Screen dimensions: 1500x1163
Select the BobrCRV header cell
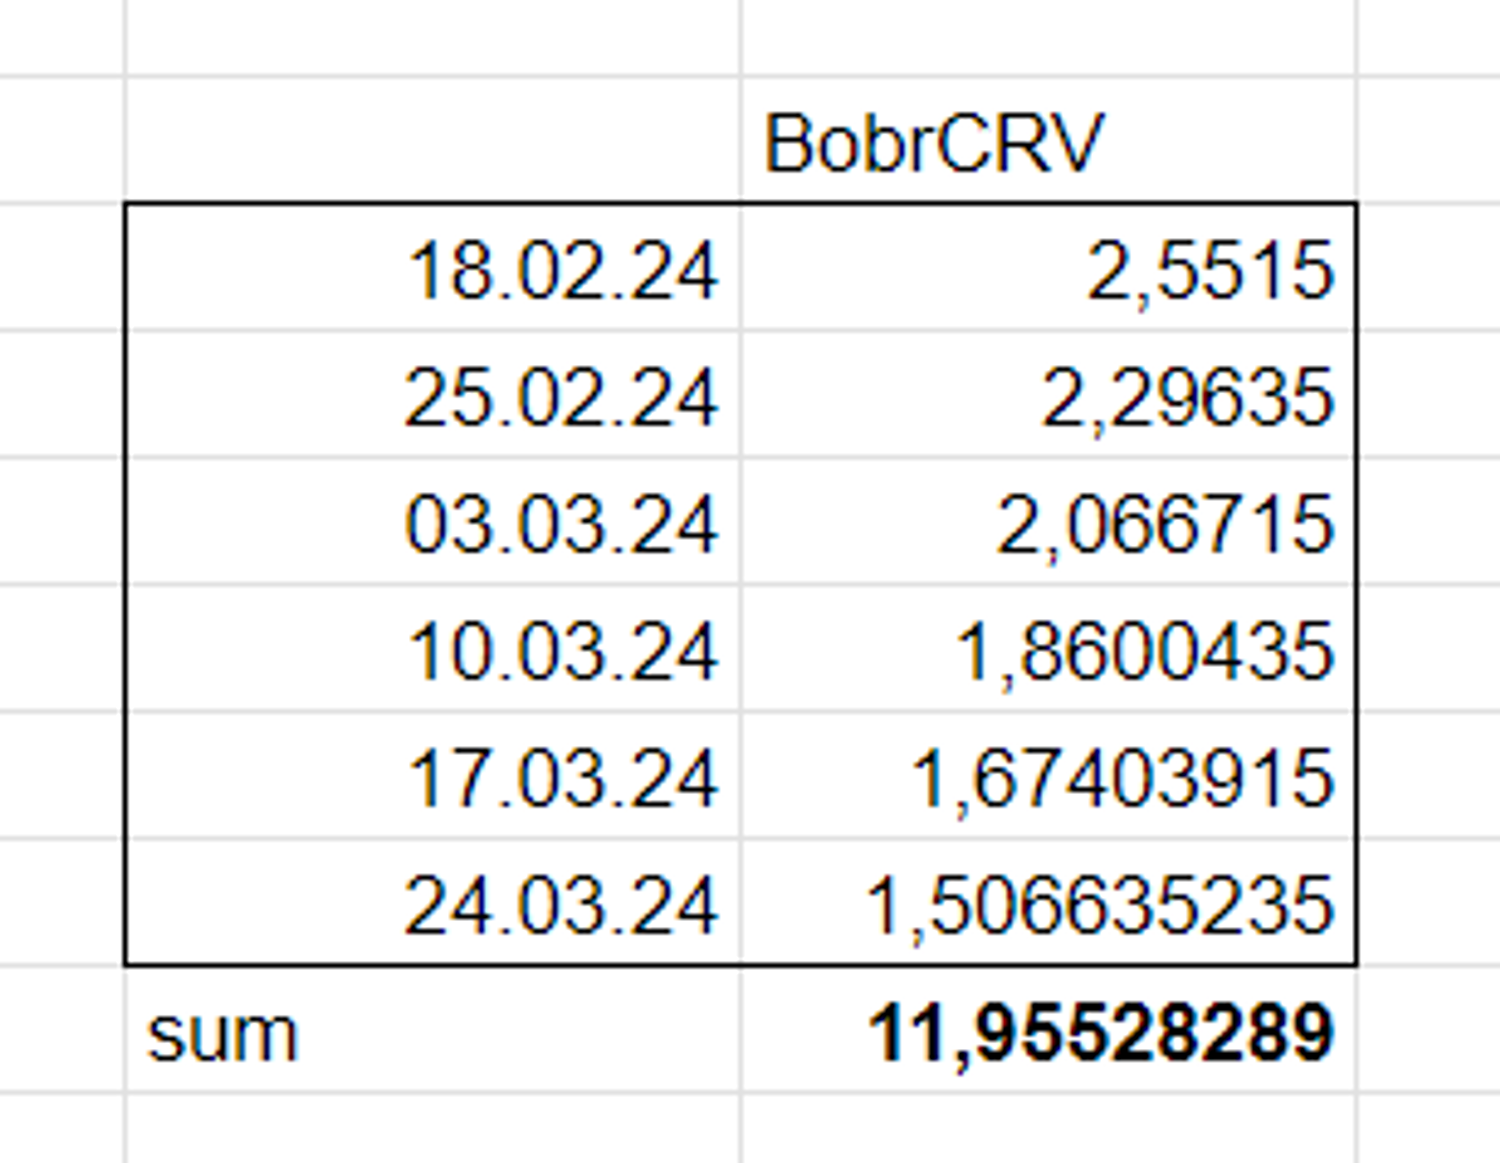click(x=1048, y=141)
